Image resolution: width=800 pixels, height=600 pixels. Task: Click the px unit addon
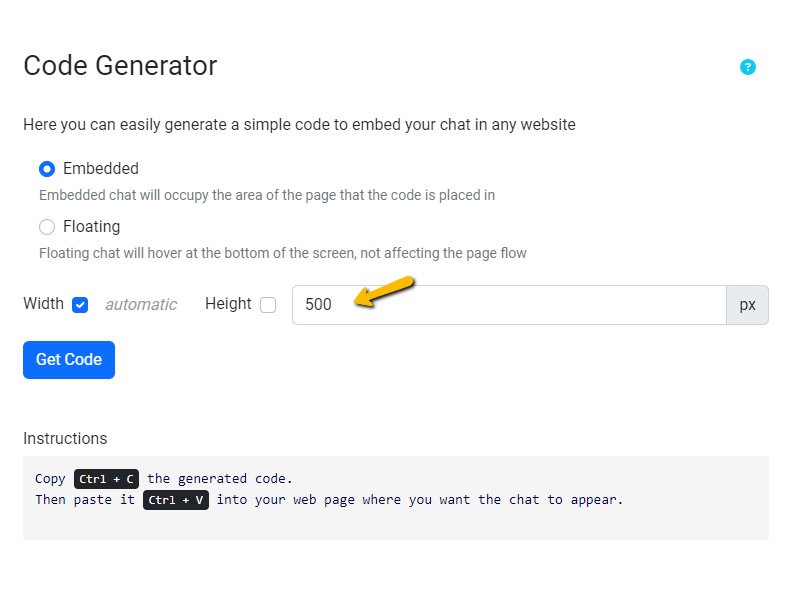point(747,305)
